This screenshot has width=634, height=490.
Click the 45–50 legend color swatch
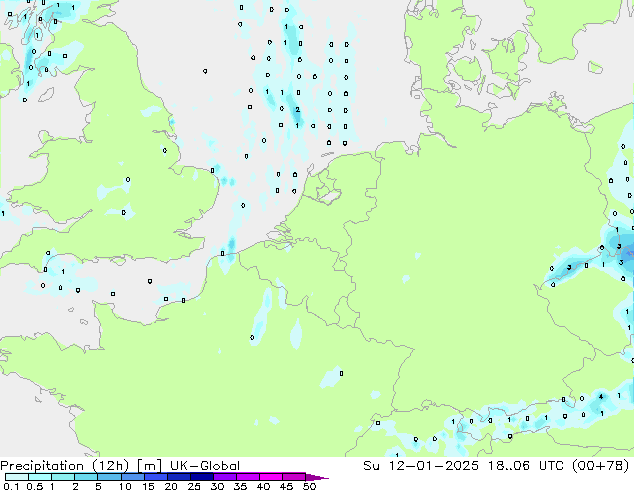294,477
